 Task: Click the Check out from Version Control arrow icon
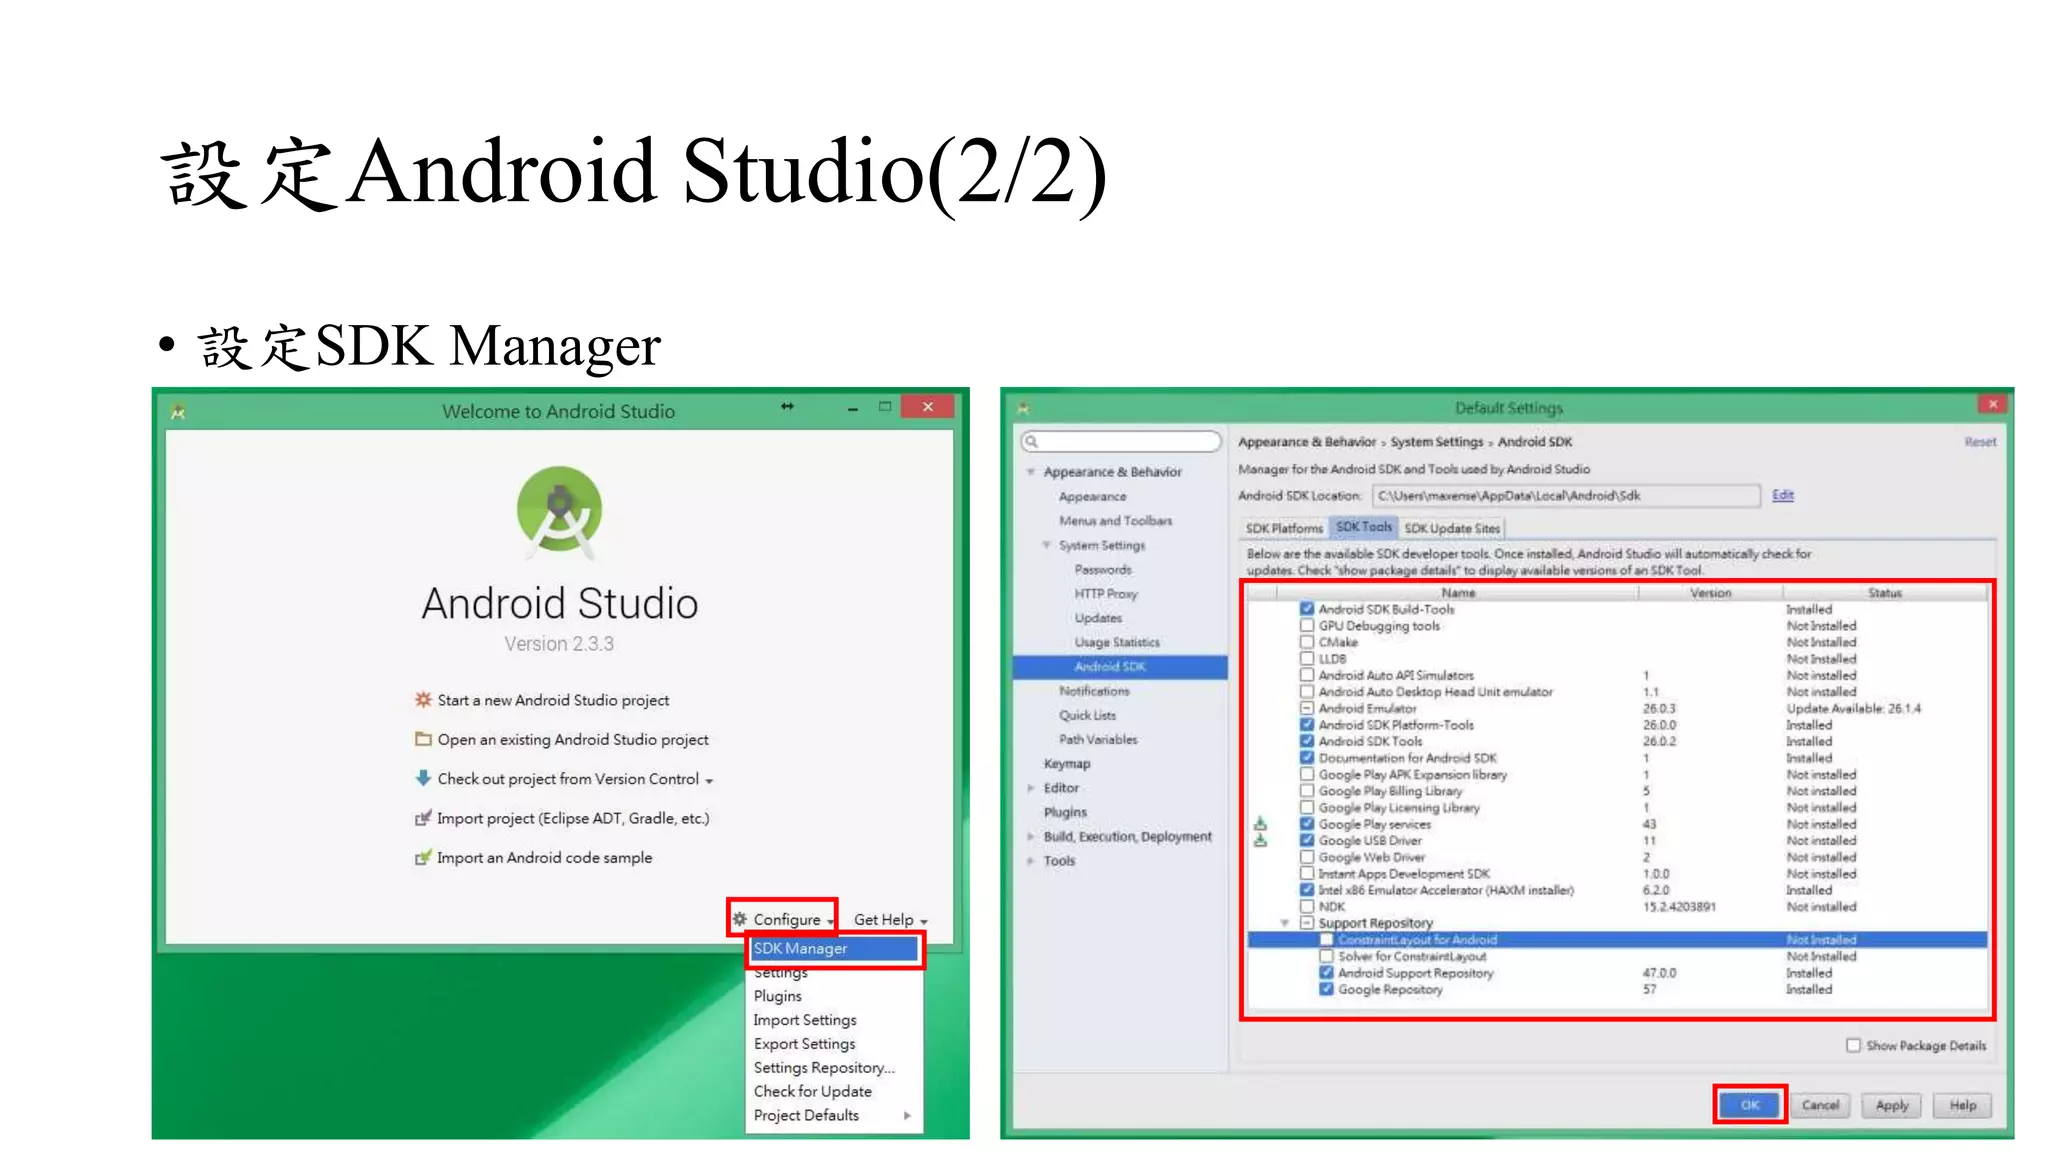[x=423, y=778]
